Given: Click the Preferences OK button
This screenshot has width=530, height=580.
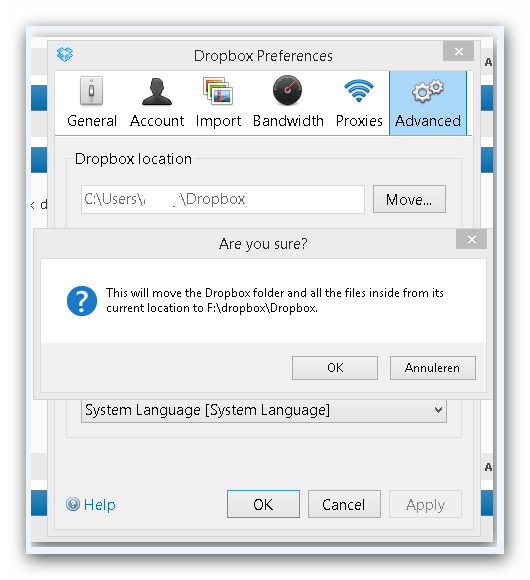Looking at the screenshot, I should coord(263,504).
